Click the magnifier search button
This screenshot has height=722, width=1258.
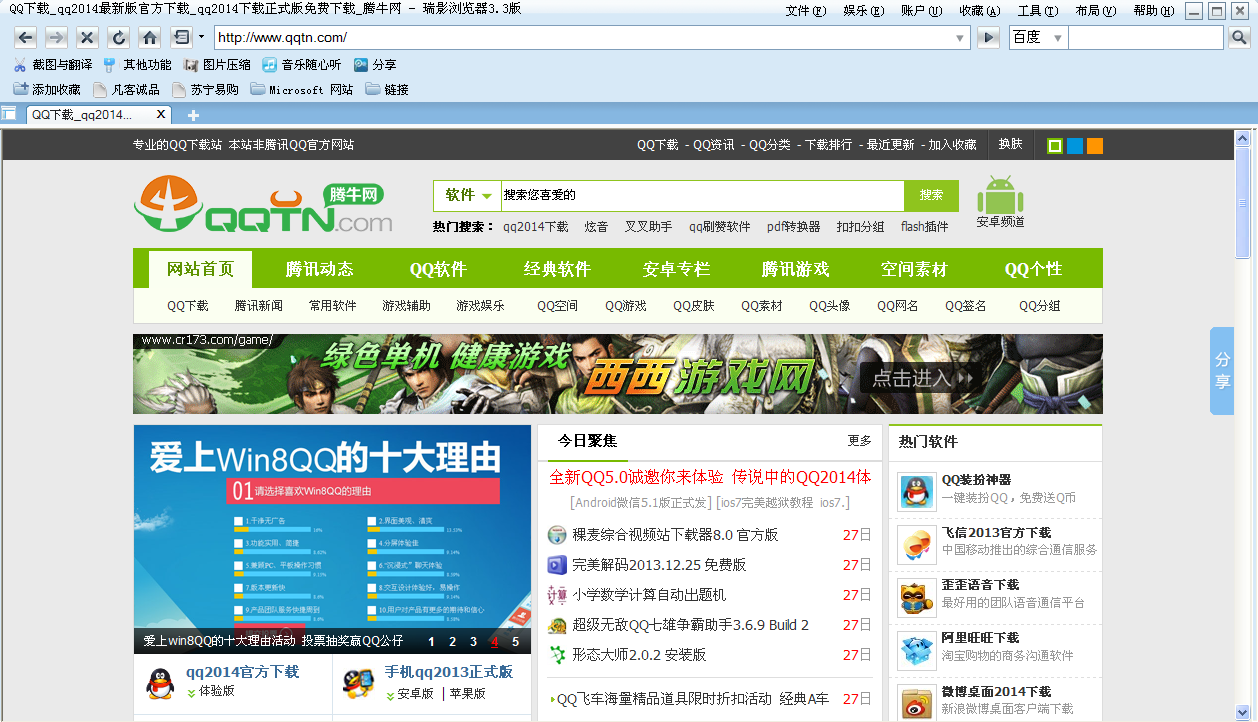pyautogui.click(x=1239, y=38)
